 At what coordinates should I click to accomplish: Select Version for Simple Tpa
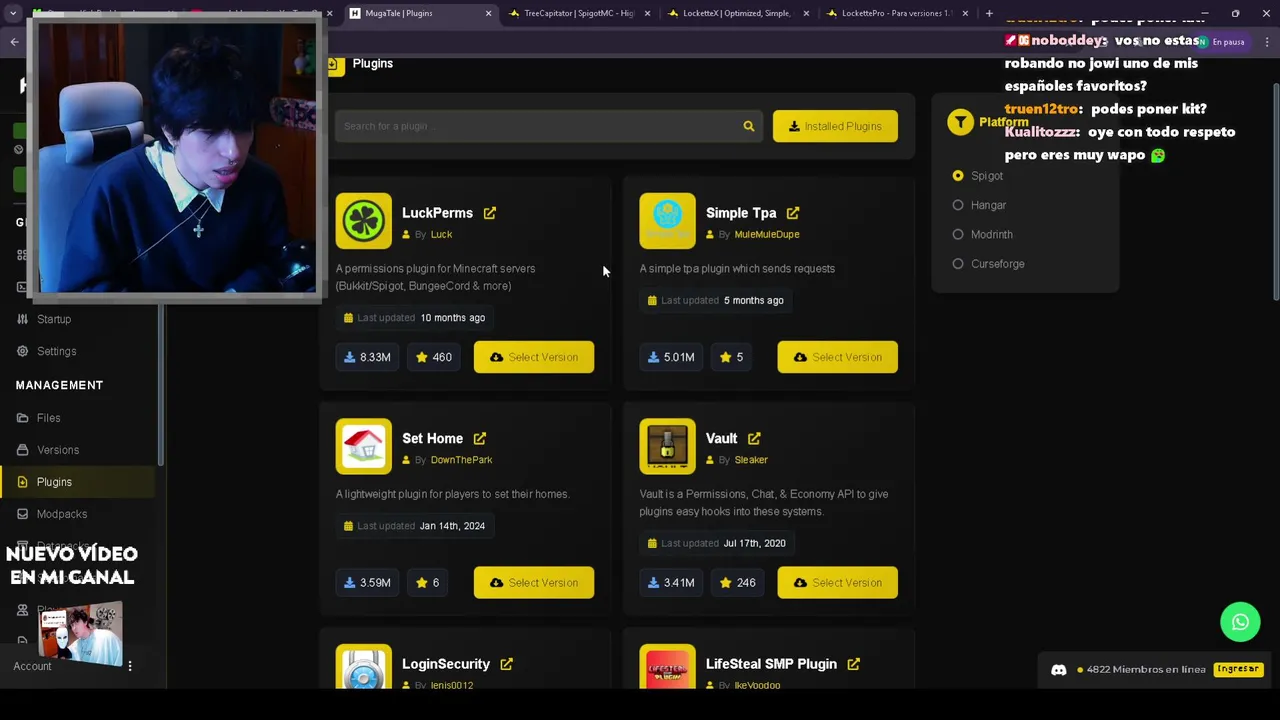coord(838,357)
